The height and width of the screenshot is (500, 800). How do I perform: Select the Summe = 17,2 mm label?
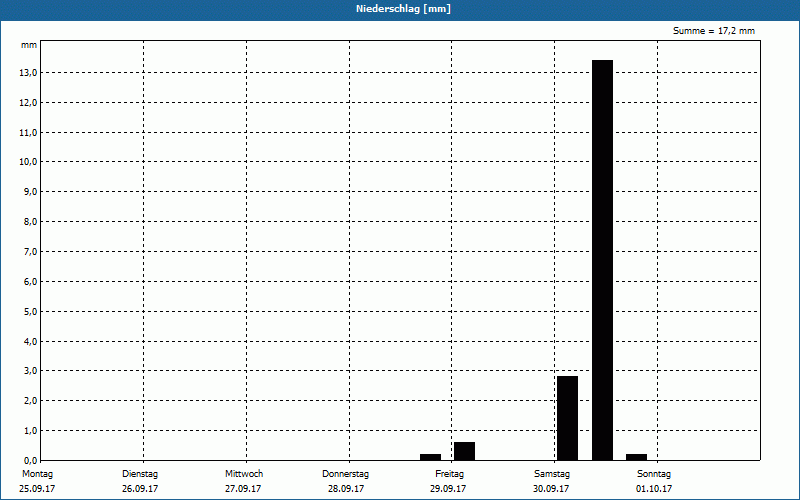pyautogui.click(x=713, y=31)
